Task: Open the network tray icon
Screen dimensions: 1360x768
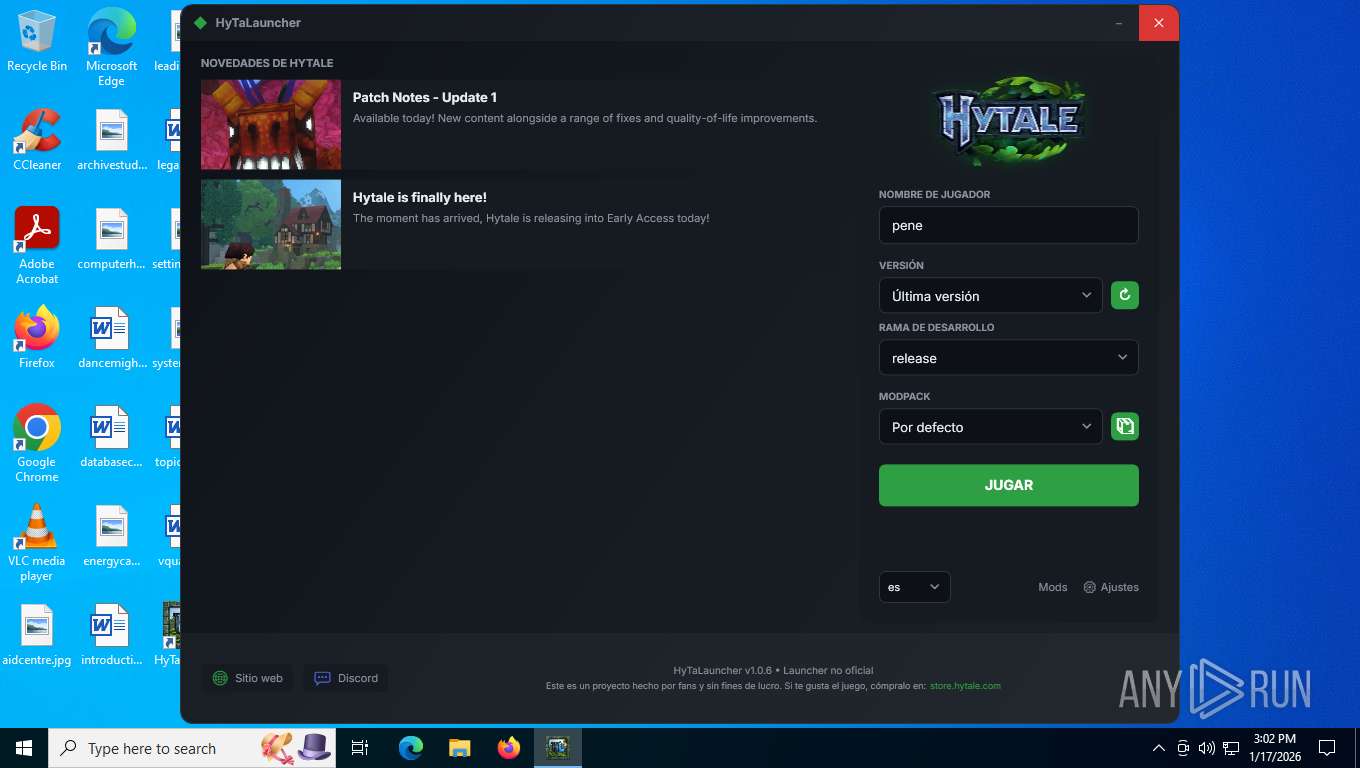Action: point(1231,748)
